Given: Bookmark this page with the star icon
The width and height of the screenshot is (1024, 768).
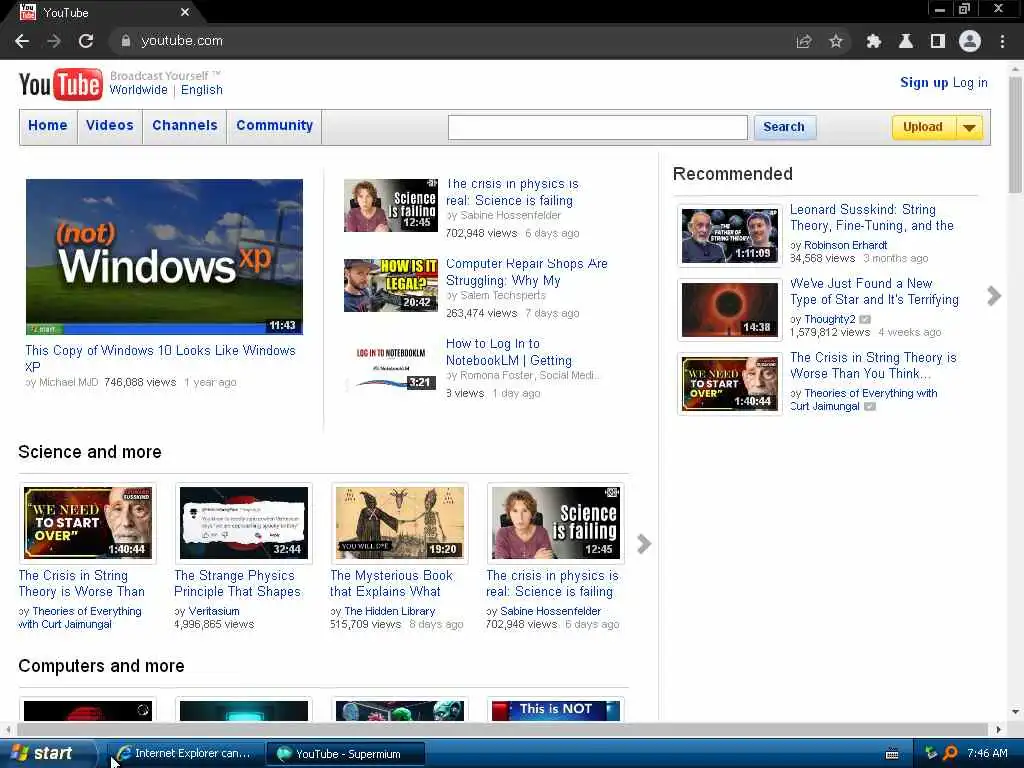Looking at the screenshot, I should tap(836, 41).
